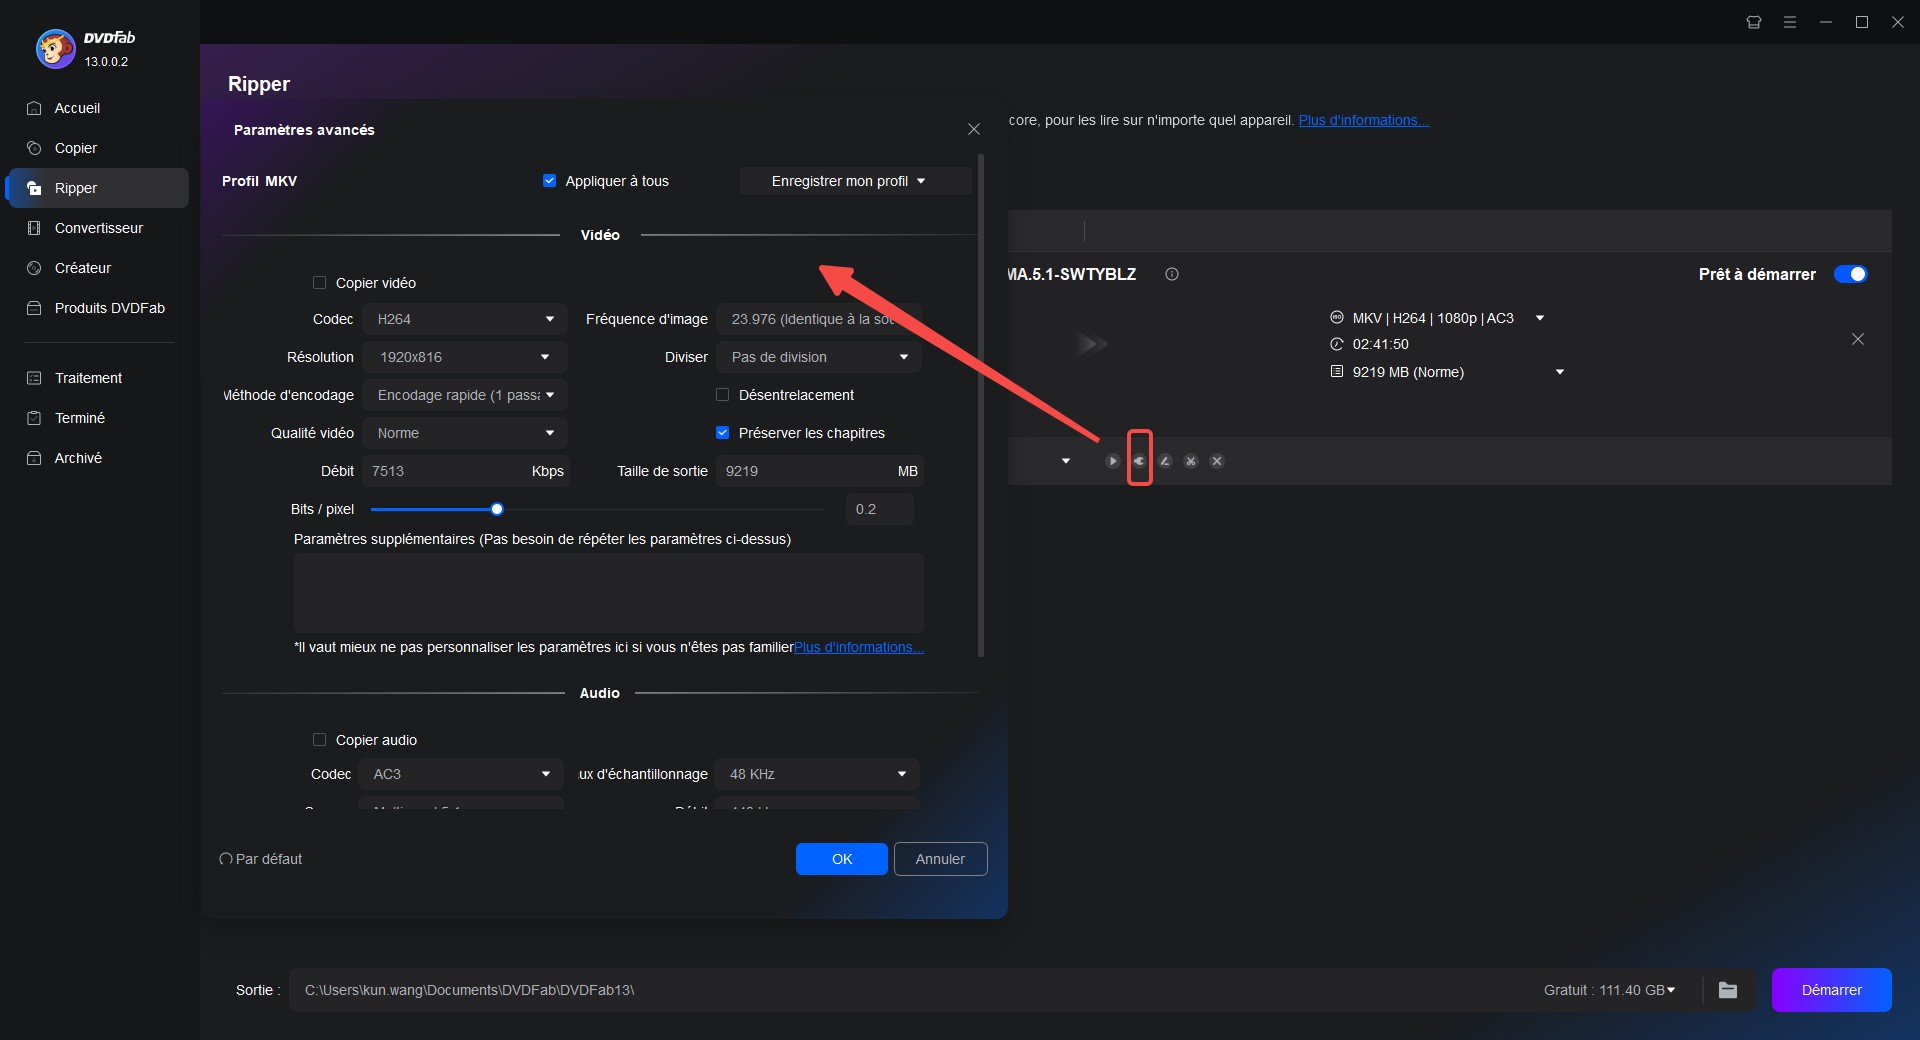Image resolution: width=1920 pixels, height=1040 pixels.
Task: Click Taille de sortie 9219 field
Action: pos(819,471)
